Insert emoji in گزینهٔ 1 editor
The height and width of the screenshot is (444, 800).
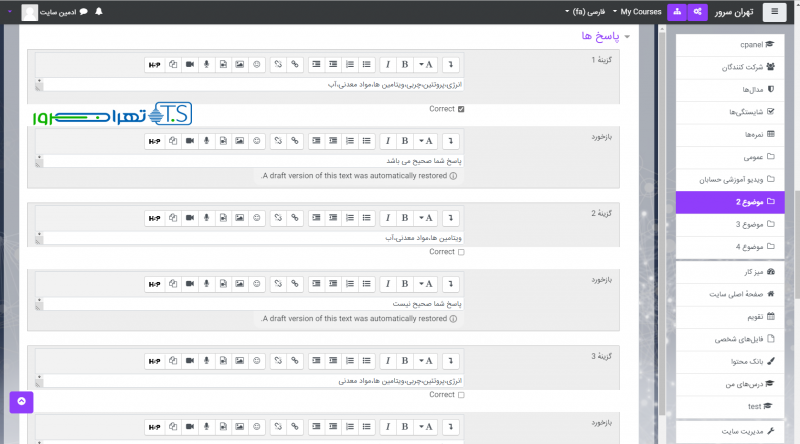point(257,64)
